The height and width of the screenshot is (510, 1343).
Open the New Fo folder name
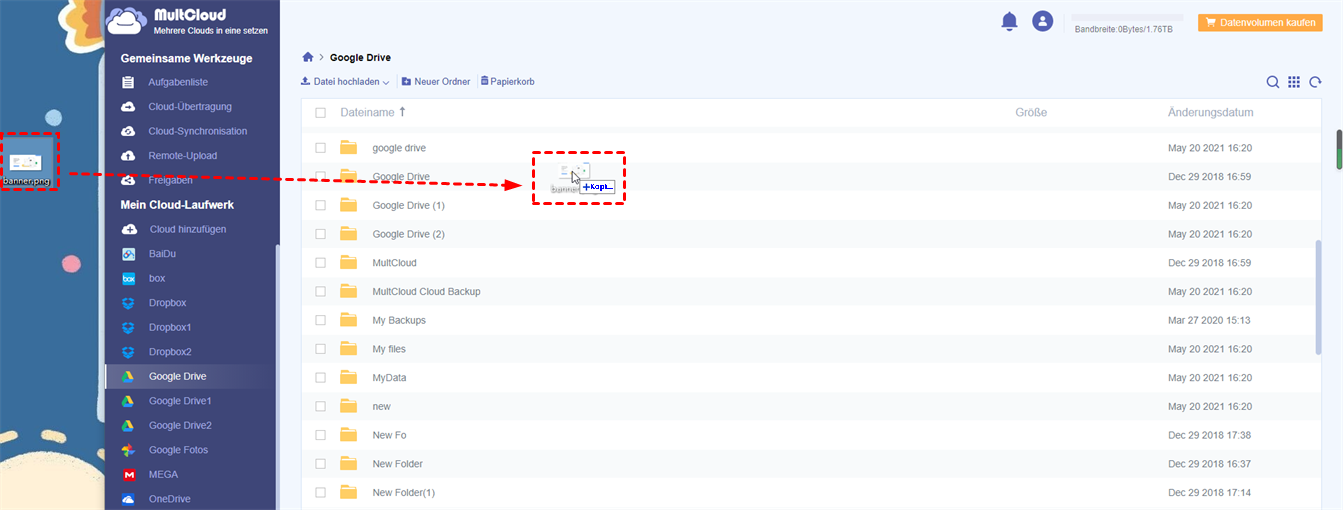click(389, 435)
